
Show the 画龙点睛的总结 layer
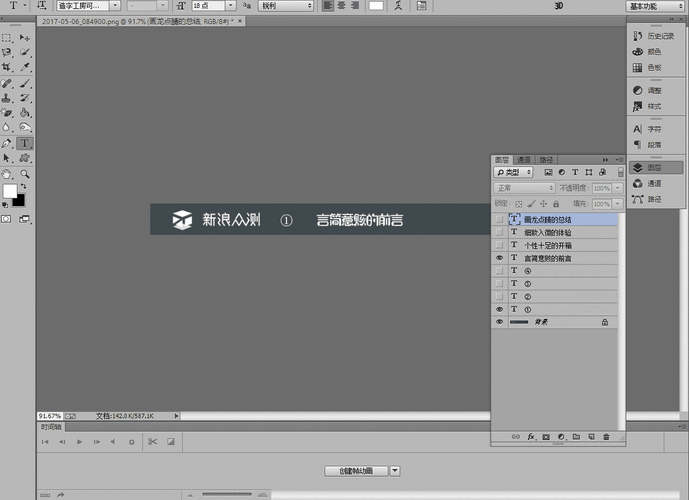click(x=500, y=219)
